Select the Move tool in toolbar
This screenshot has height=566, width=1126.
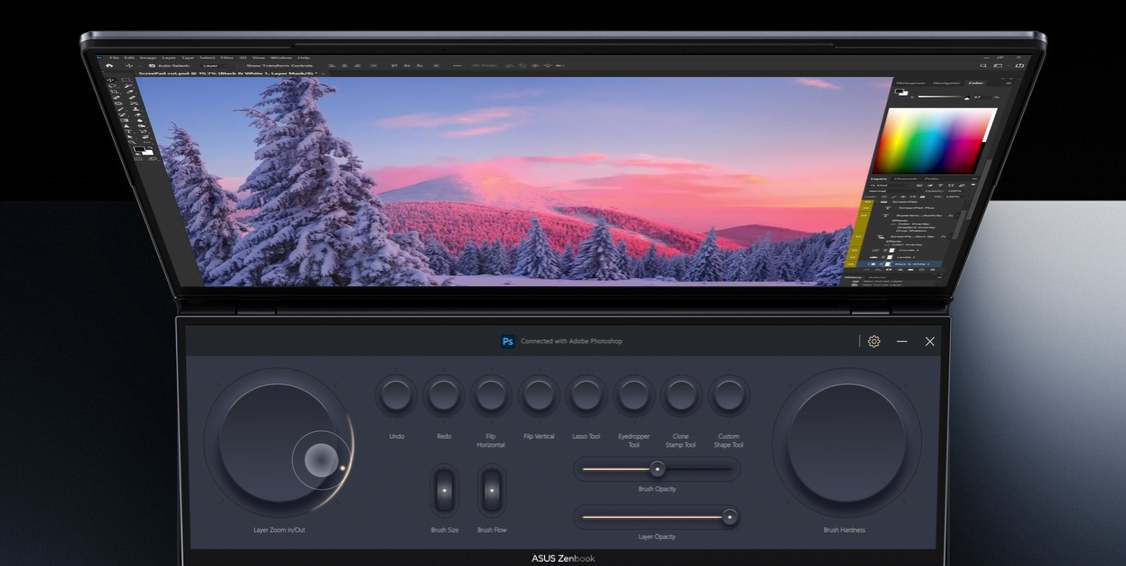(110, 80)
